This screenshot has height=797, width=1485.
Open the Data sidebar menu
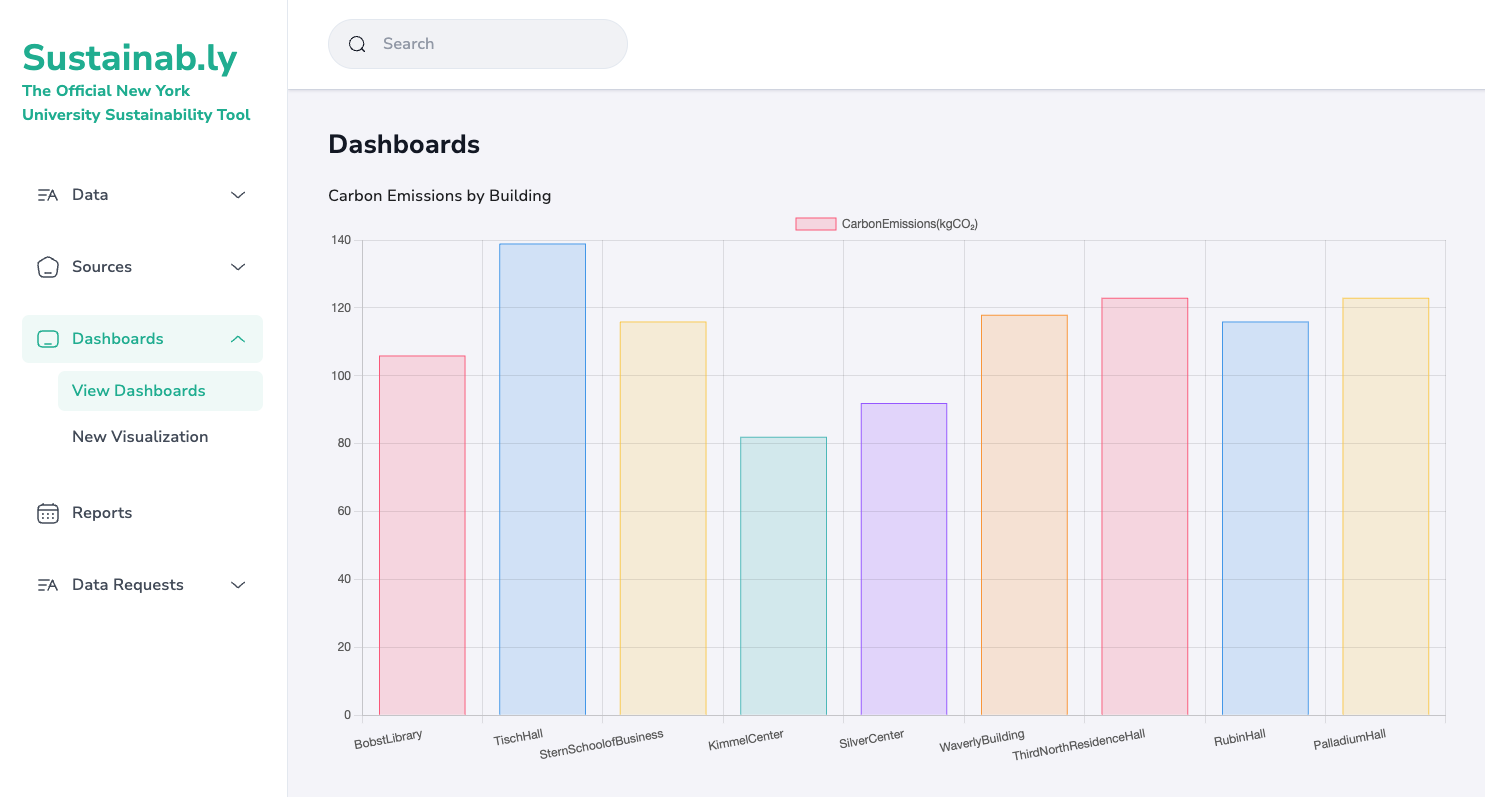pos(142,195)
